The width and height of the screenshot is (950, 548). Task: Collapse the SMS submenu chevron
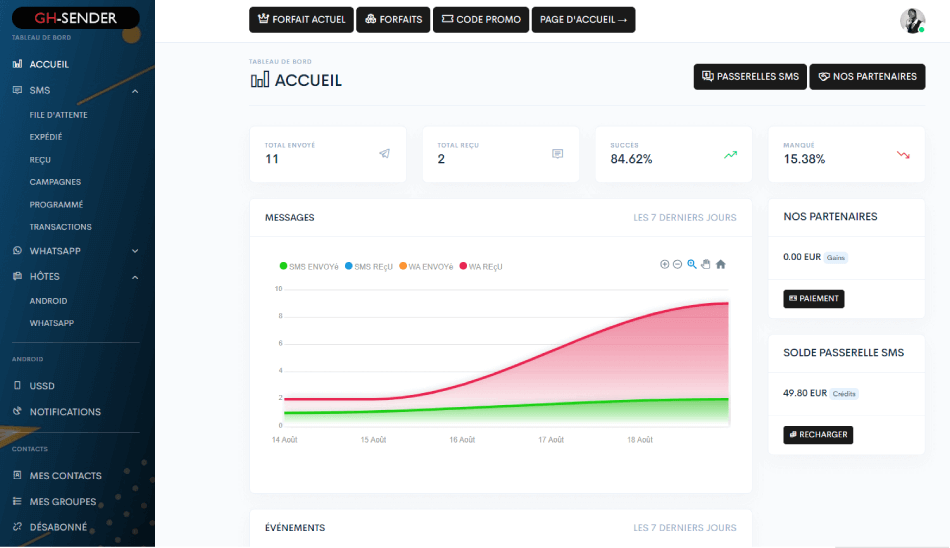[x=135, y=91]
